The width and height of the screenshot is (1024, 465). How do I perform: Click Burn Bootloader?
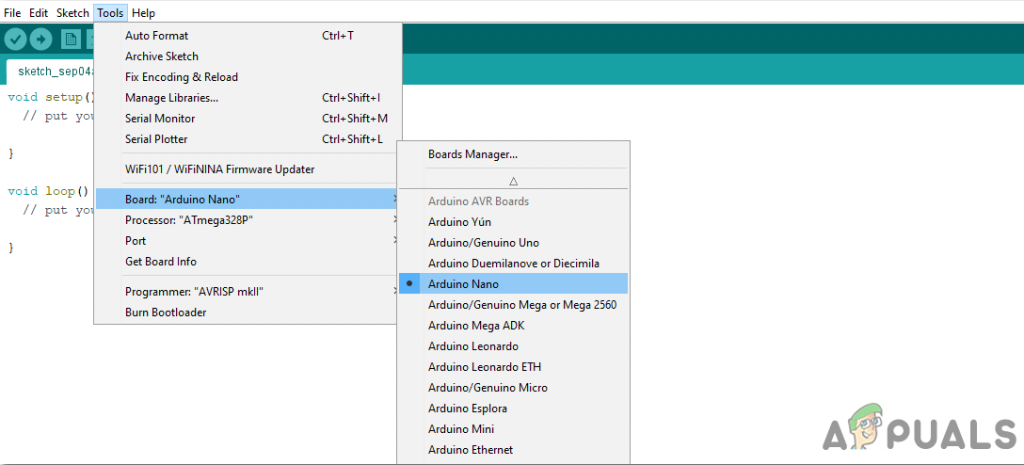pos(167,312)
